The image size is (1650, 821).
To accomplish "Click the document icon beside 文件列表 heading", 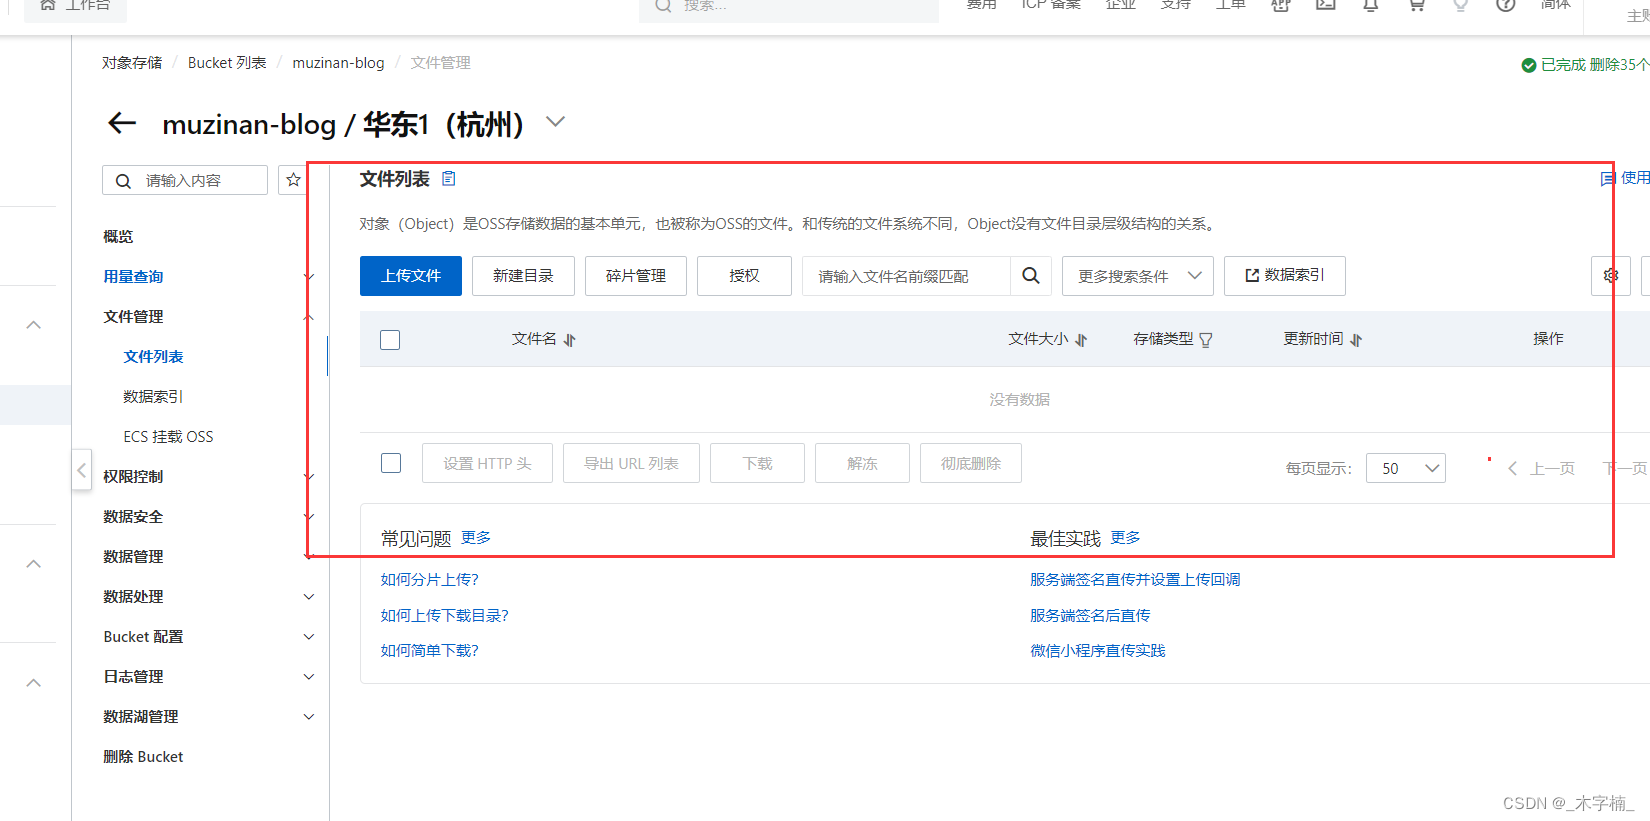I will [449, 179].
